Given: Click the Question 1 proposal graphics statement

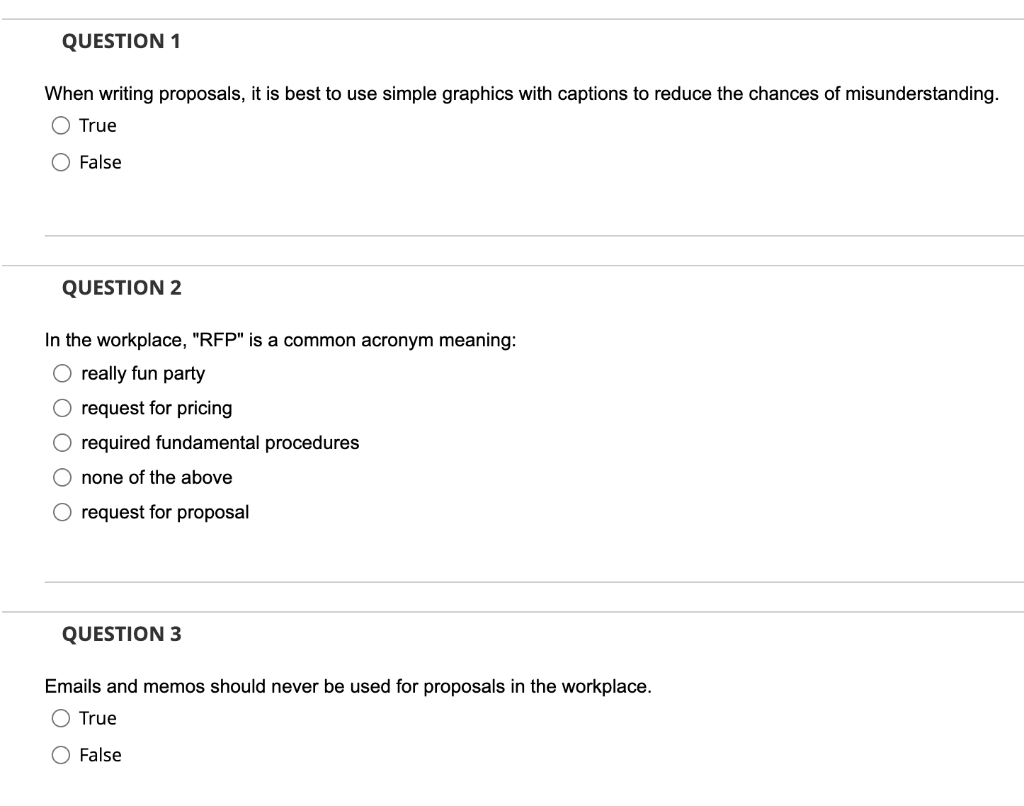Looking at the screenshot, I should [x=521, y=93].
